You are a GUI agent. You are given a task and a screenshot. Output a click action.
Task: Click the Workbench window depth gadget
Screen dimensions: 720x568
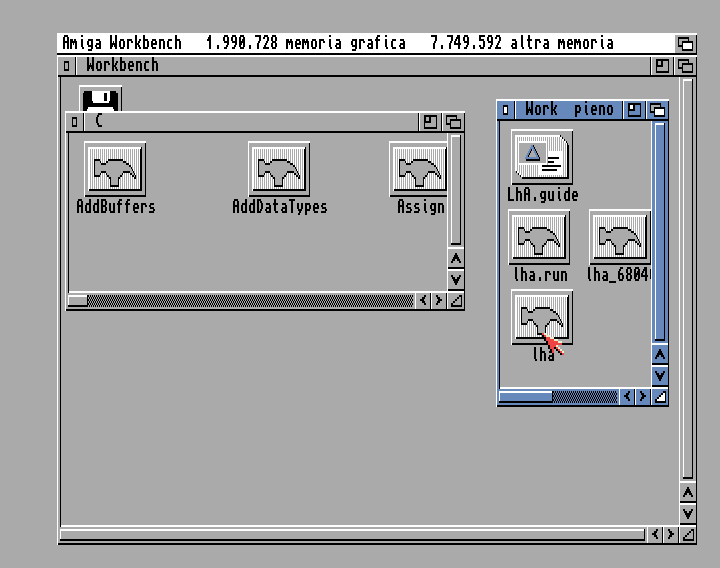click(685, 66)
